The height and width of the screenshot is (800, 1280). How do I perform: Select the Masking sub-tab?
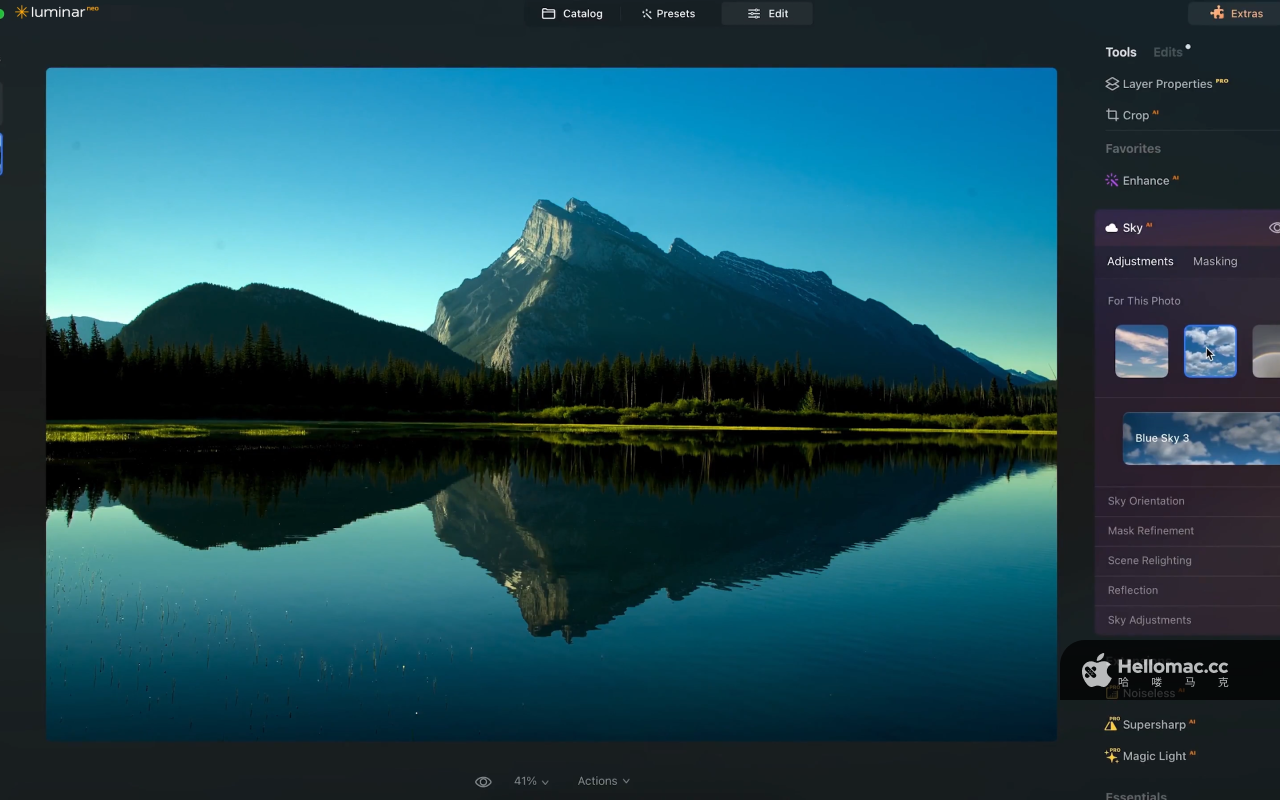point(1215,261)
